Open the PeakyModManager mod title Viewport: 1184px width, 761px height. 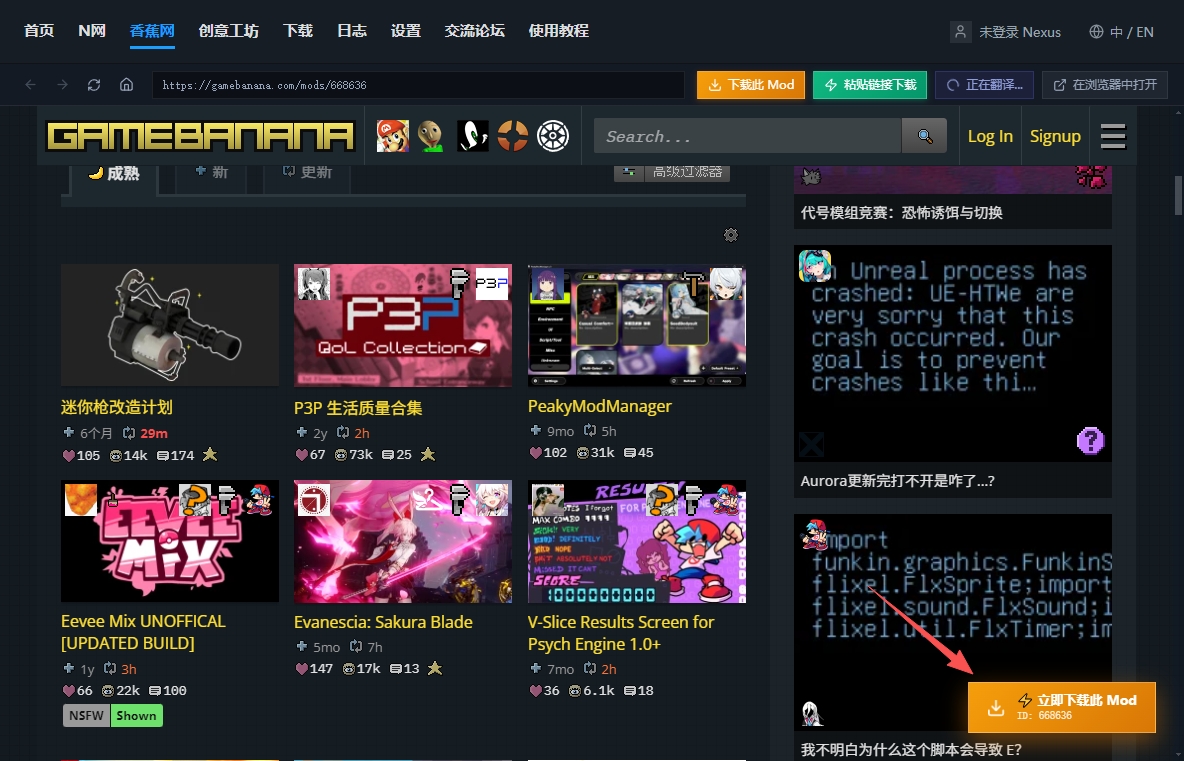[x=600, y=406]
